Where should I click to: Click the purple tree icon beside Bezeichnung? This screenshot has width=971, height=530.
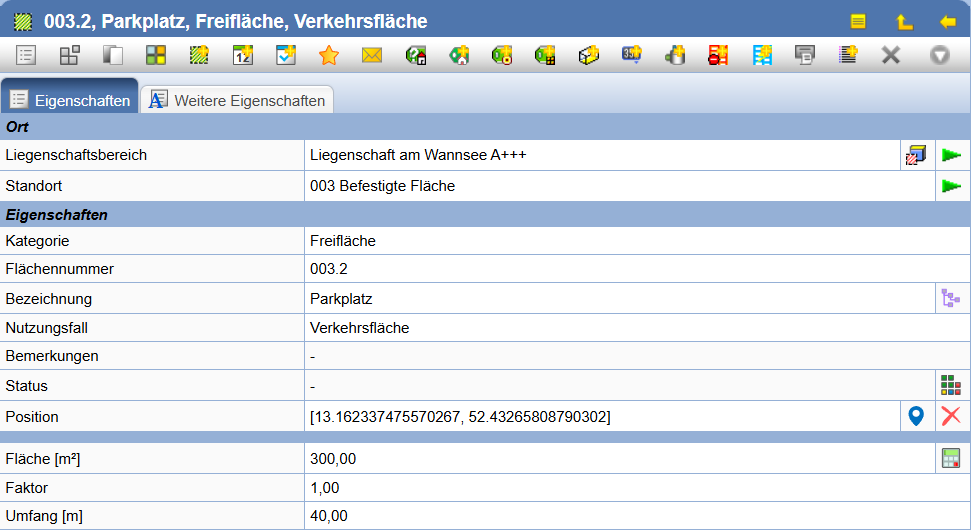[x=951, y=298]
